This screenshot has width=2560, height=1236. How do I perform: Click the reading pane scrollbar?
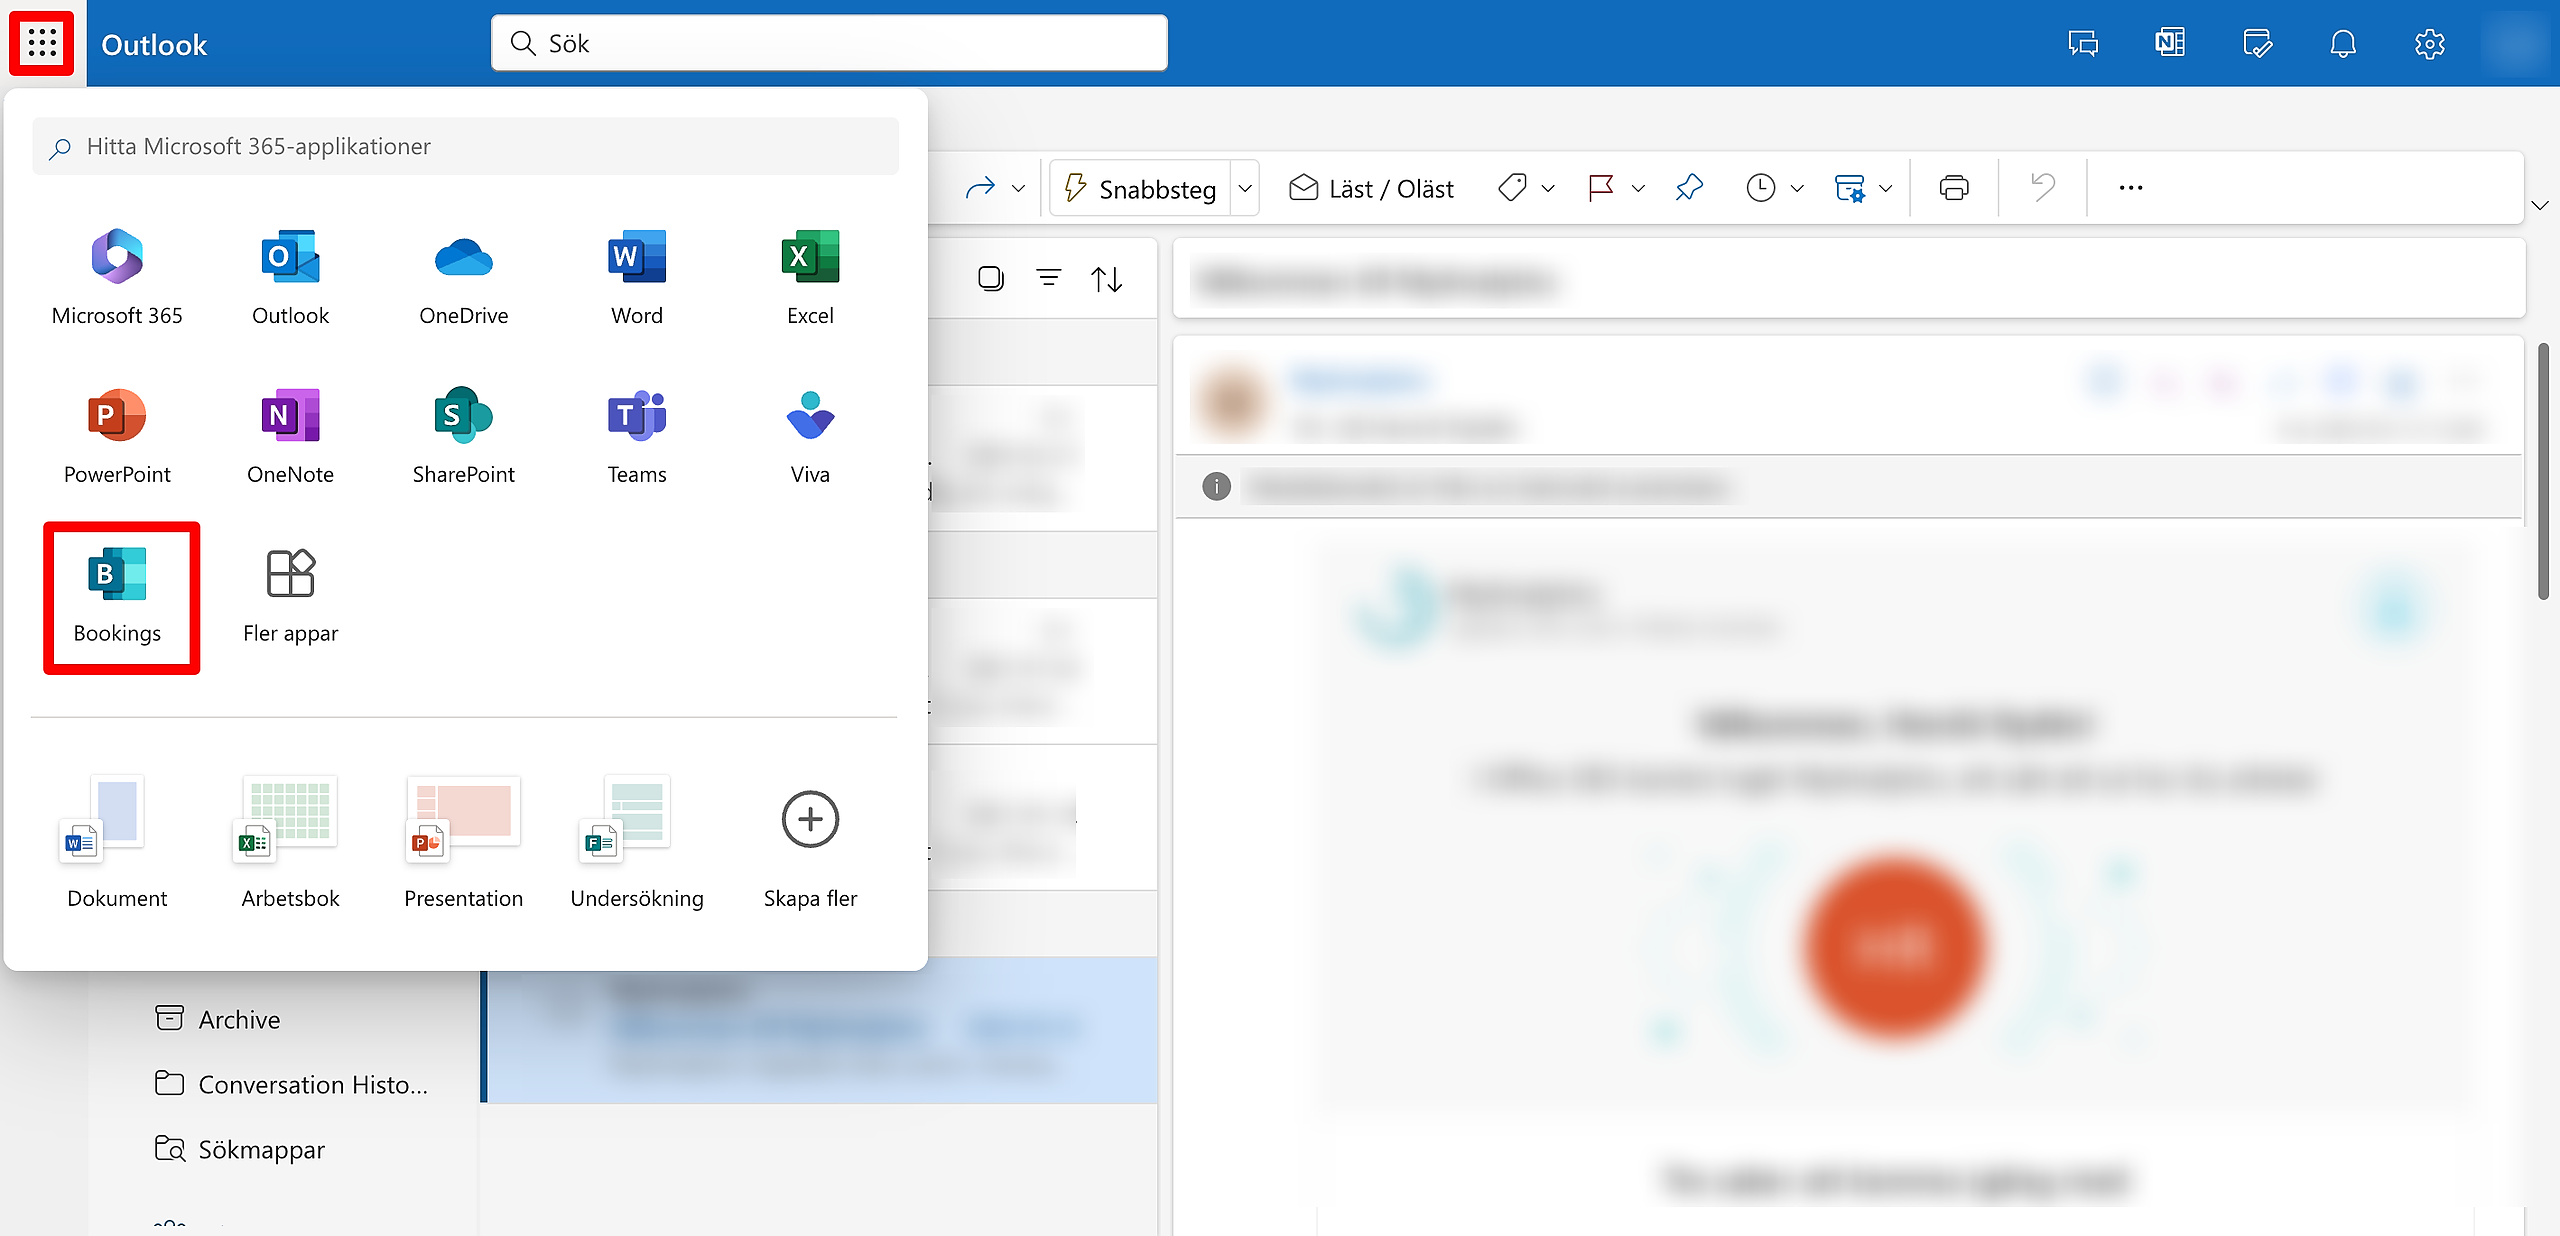[2543, 470]
